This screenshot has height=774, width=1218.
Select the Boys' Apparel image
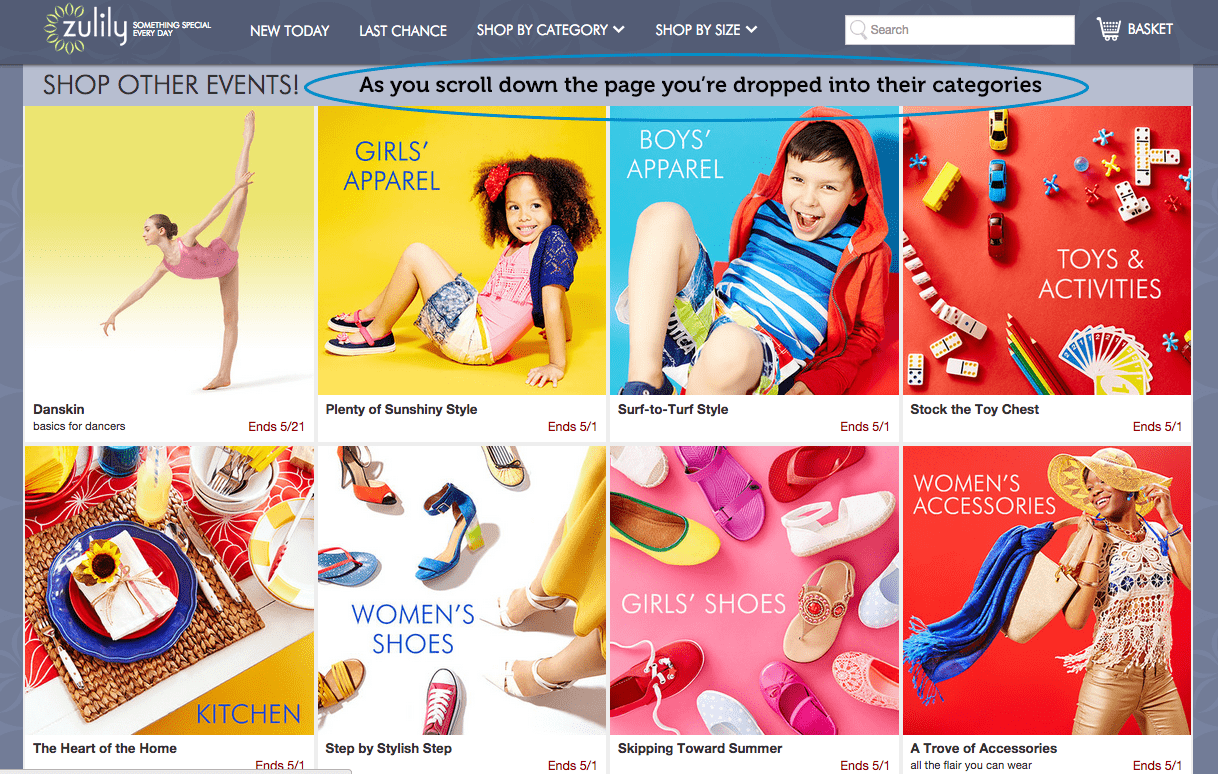coord(754,250)
